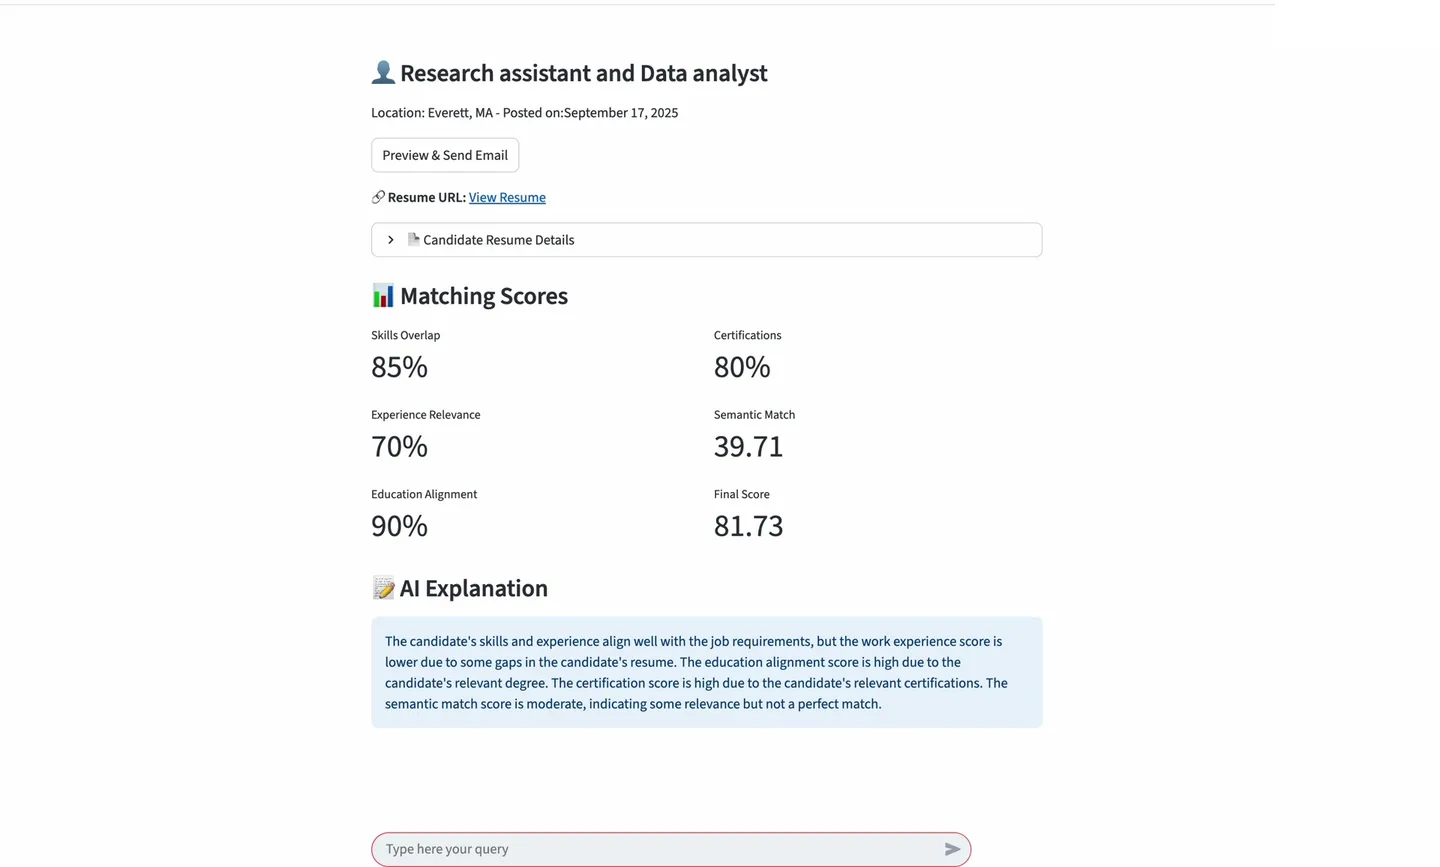Click the Location Everett, MA posting line
This screenshot has width=1440, height=867.
pyautogui.click(x=524, y=113)
